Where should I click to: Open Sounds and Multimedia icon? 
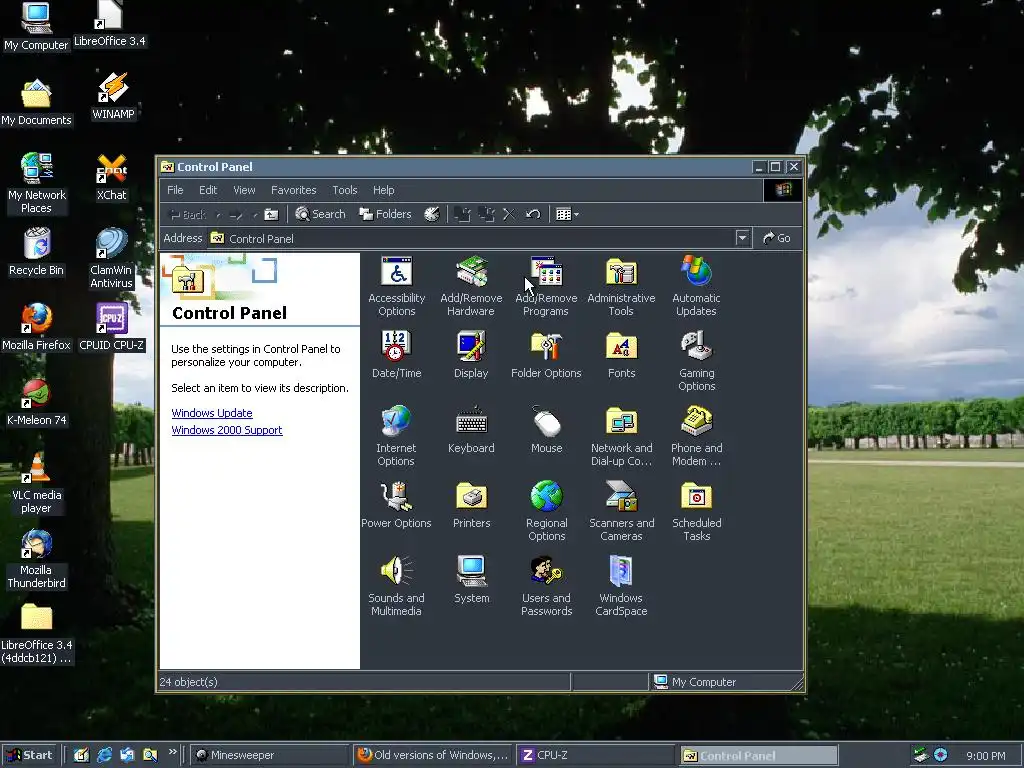[x=396, y=586]
